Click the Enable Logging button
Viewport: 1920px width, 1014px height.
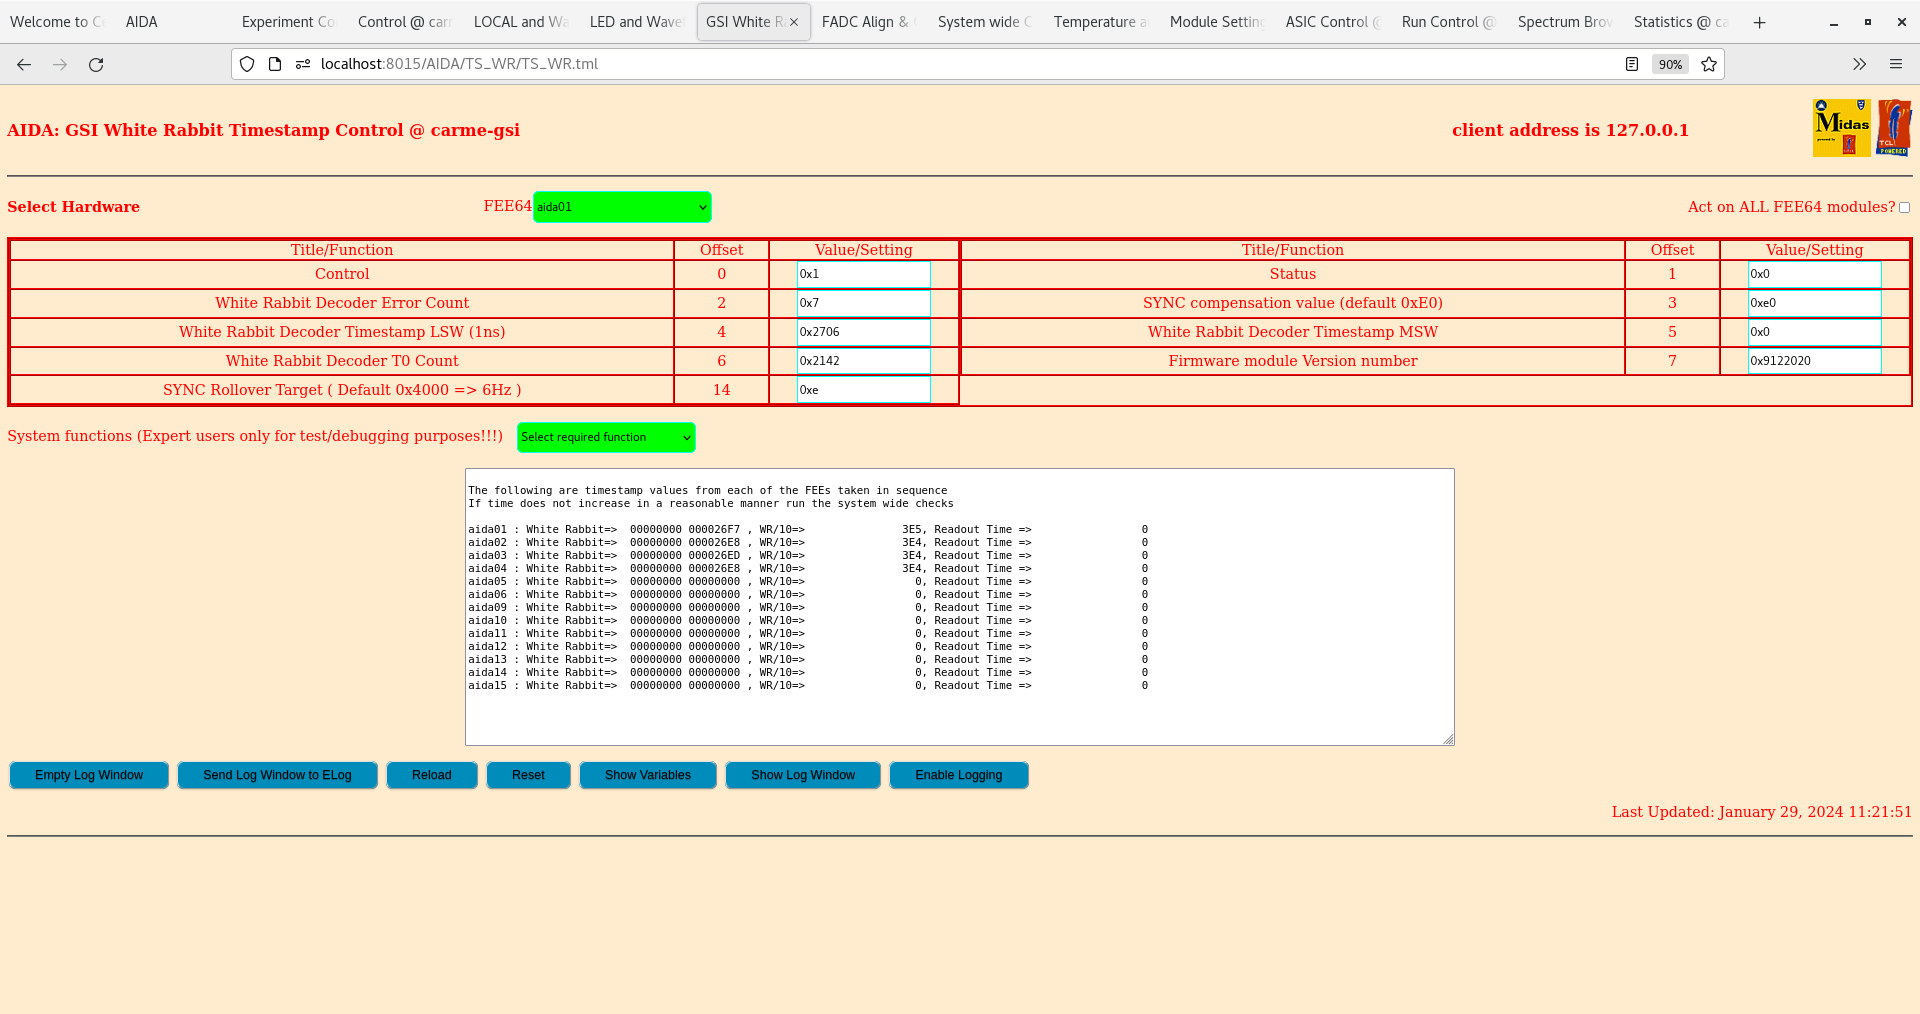pyautogui.click(x=958, y=775)
